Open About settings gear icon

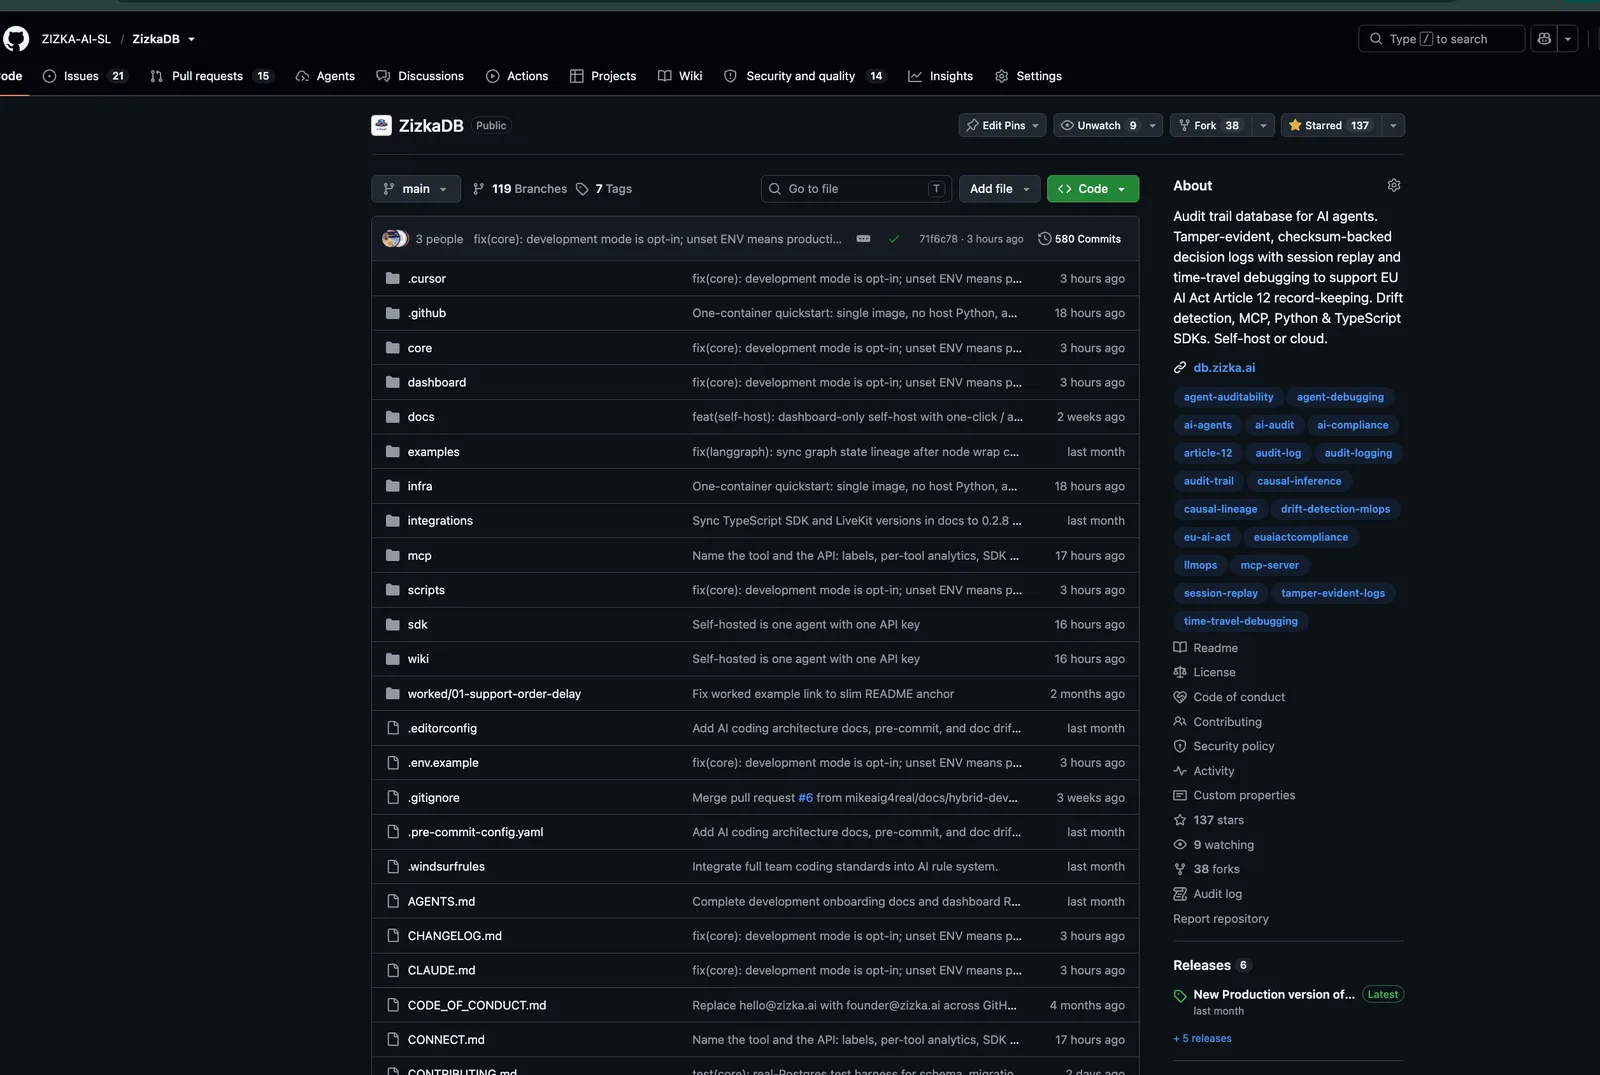(1394, 186)
